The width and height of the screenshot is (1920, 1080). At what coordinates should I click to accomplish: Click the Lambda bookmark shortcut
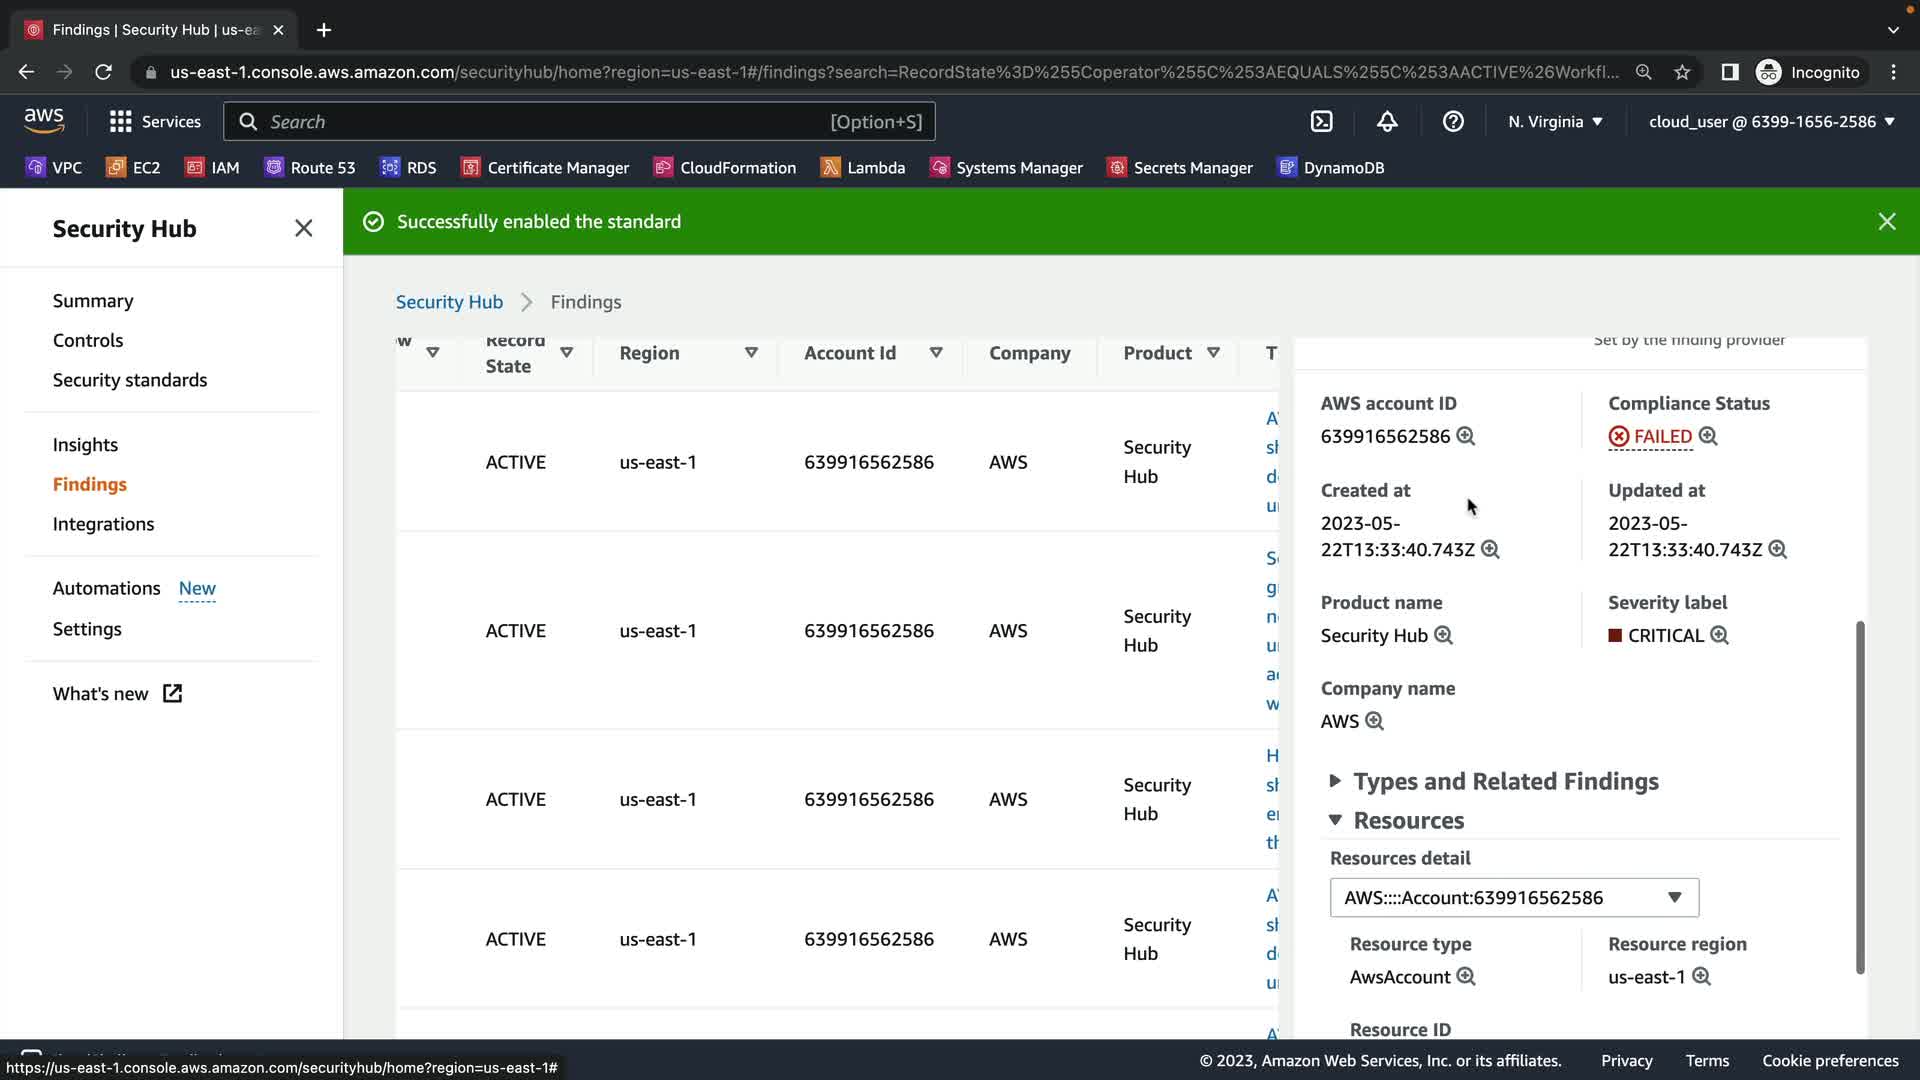pyautogui.click(x=862, y=168)
